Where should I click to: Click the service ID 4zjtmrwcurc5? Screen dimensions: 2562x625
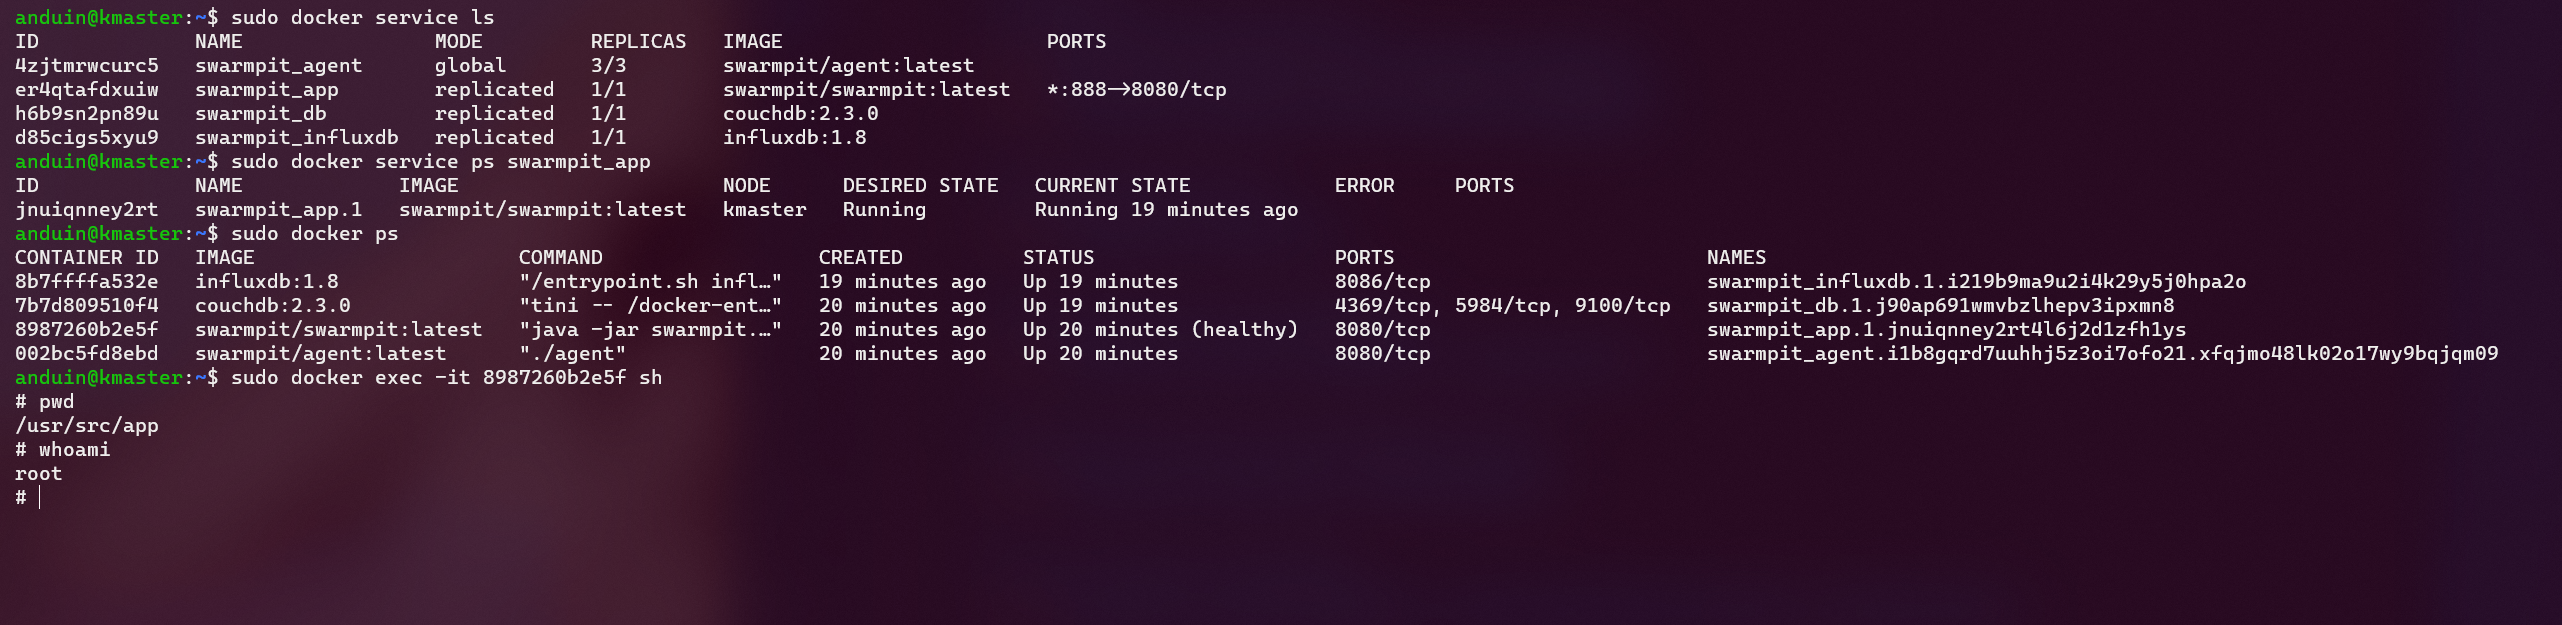(86, 66)
